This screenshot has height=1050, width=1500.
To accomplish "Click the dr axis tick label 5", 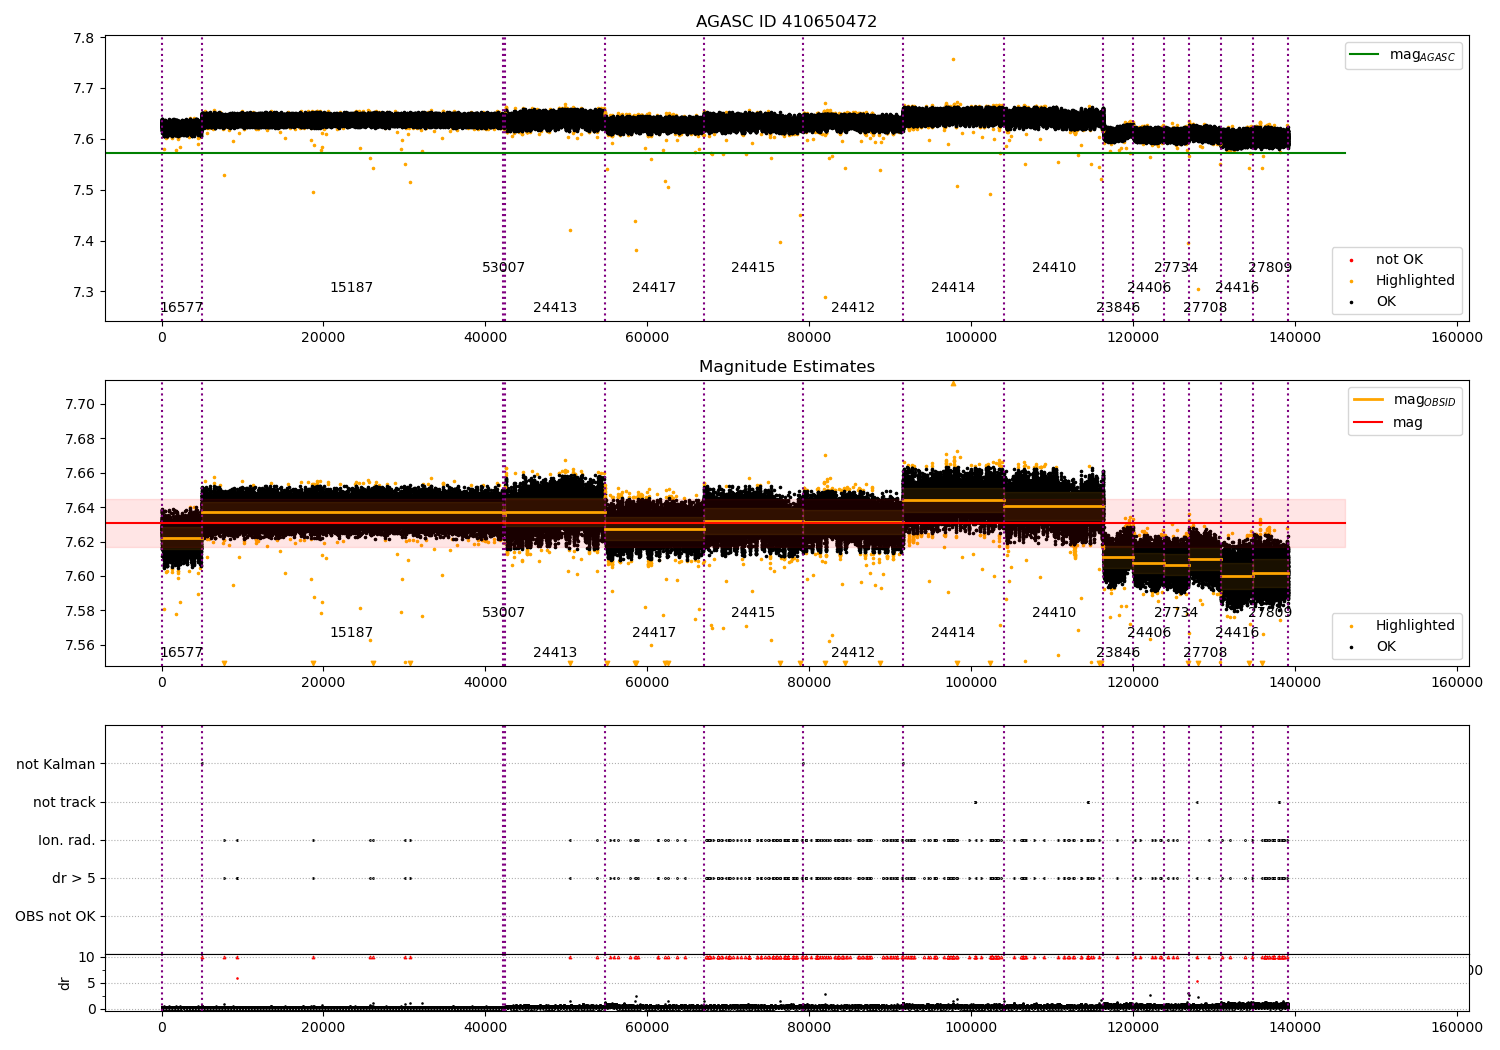I will pyautogui.click(x=91, y=983).
